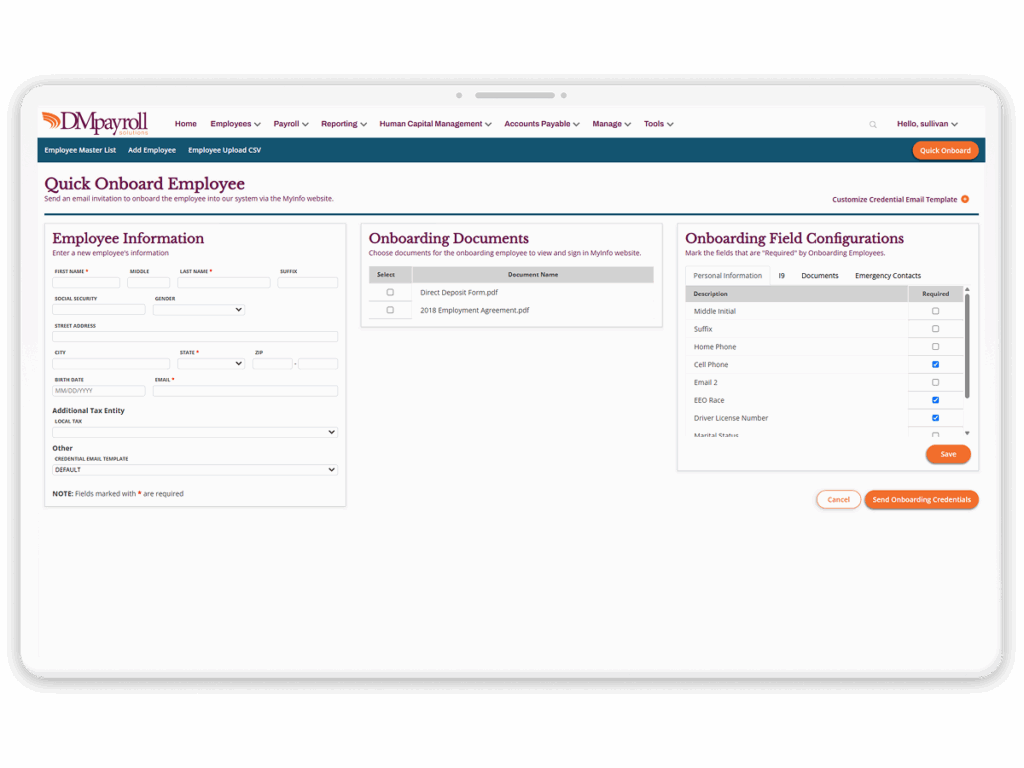The width and height of the screenshot is (1024, 768).
Task: Tick the 2018 Employment Agreement.pdf checkbox
Action: click(390, 310)
